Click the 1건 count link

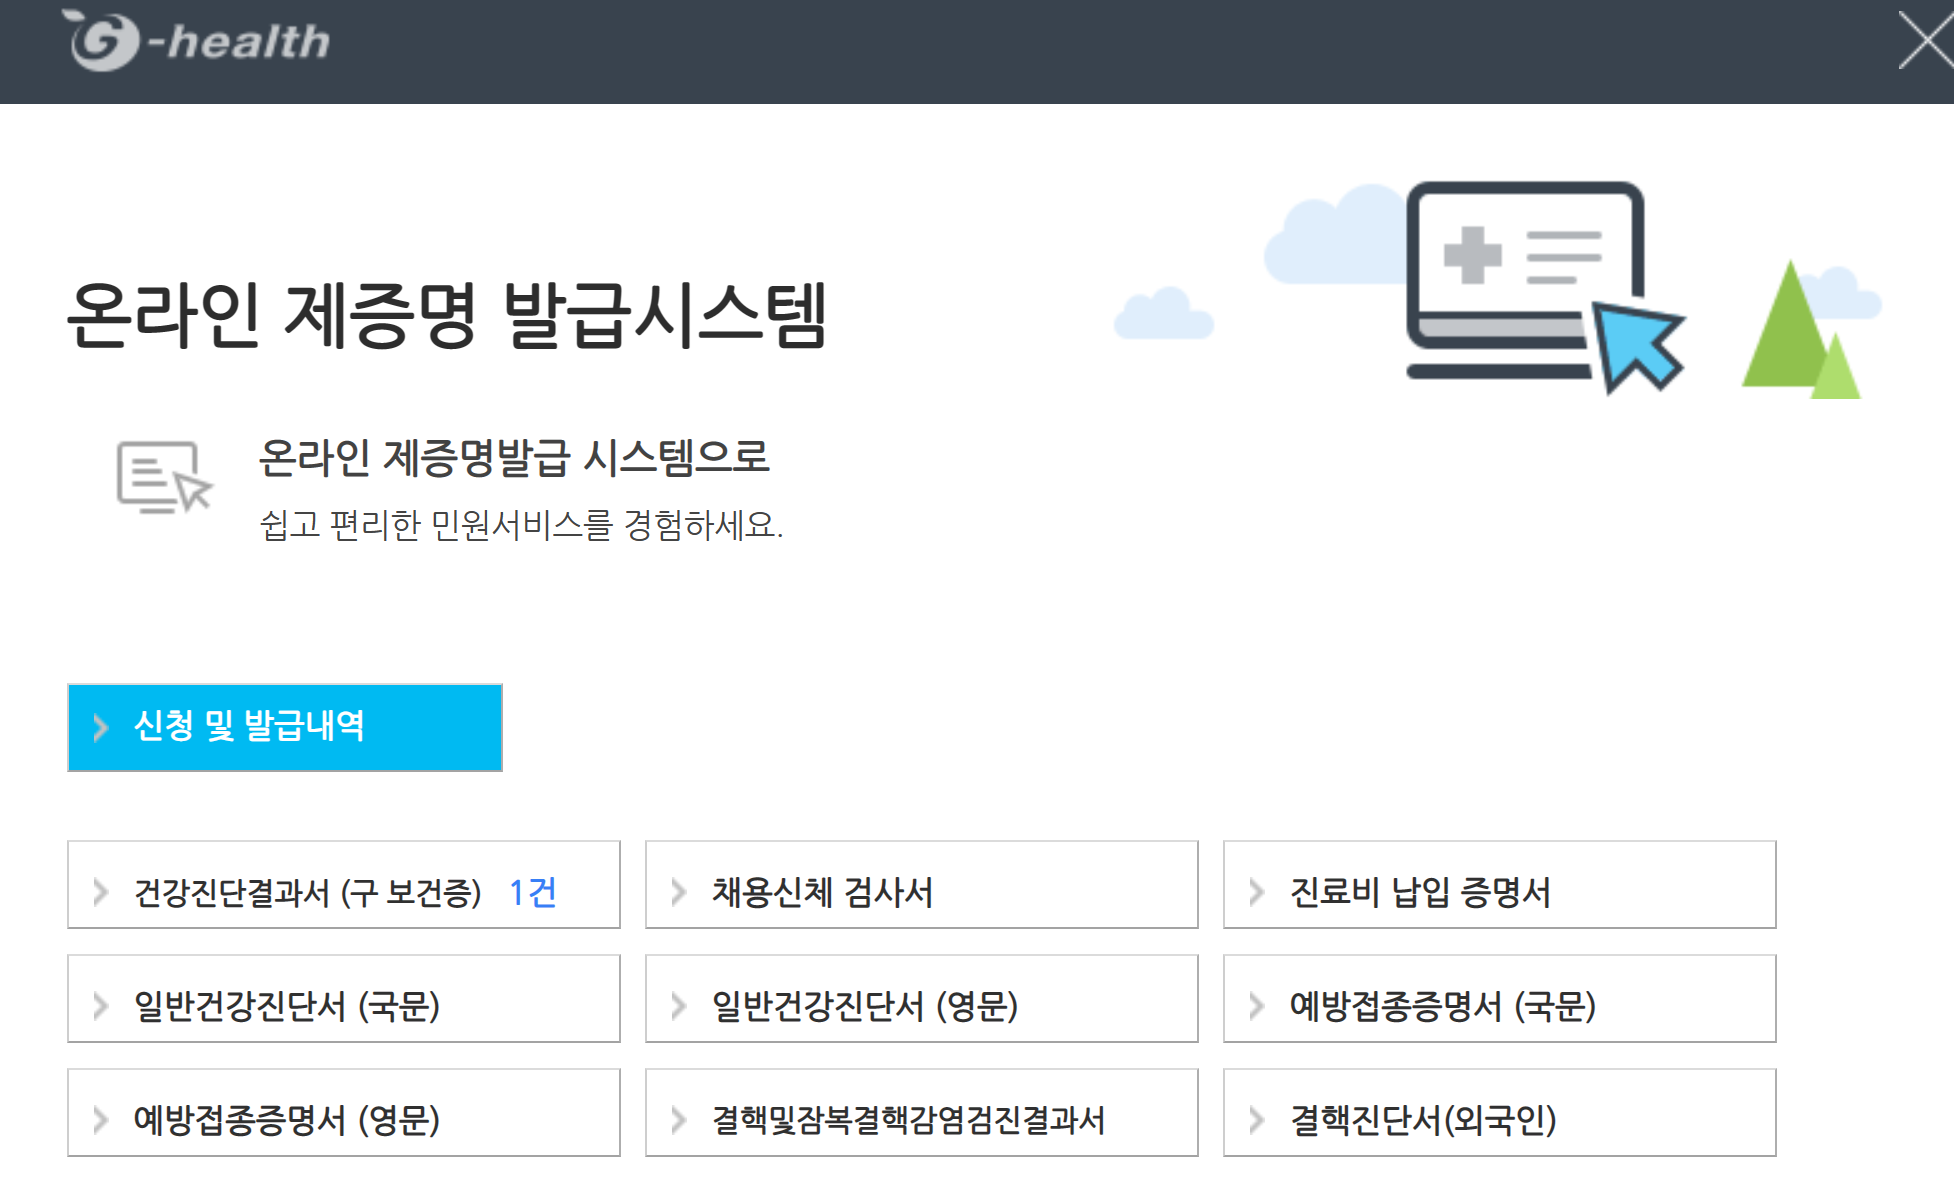[x=532, y=891]
